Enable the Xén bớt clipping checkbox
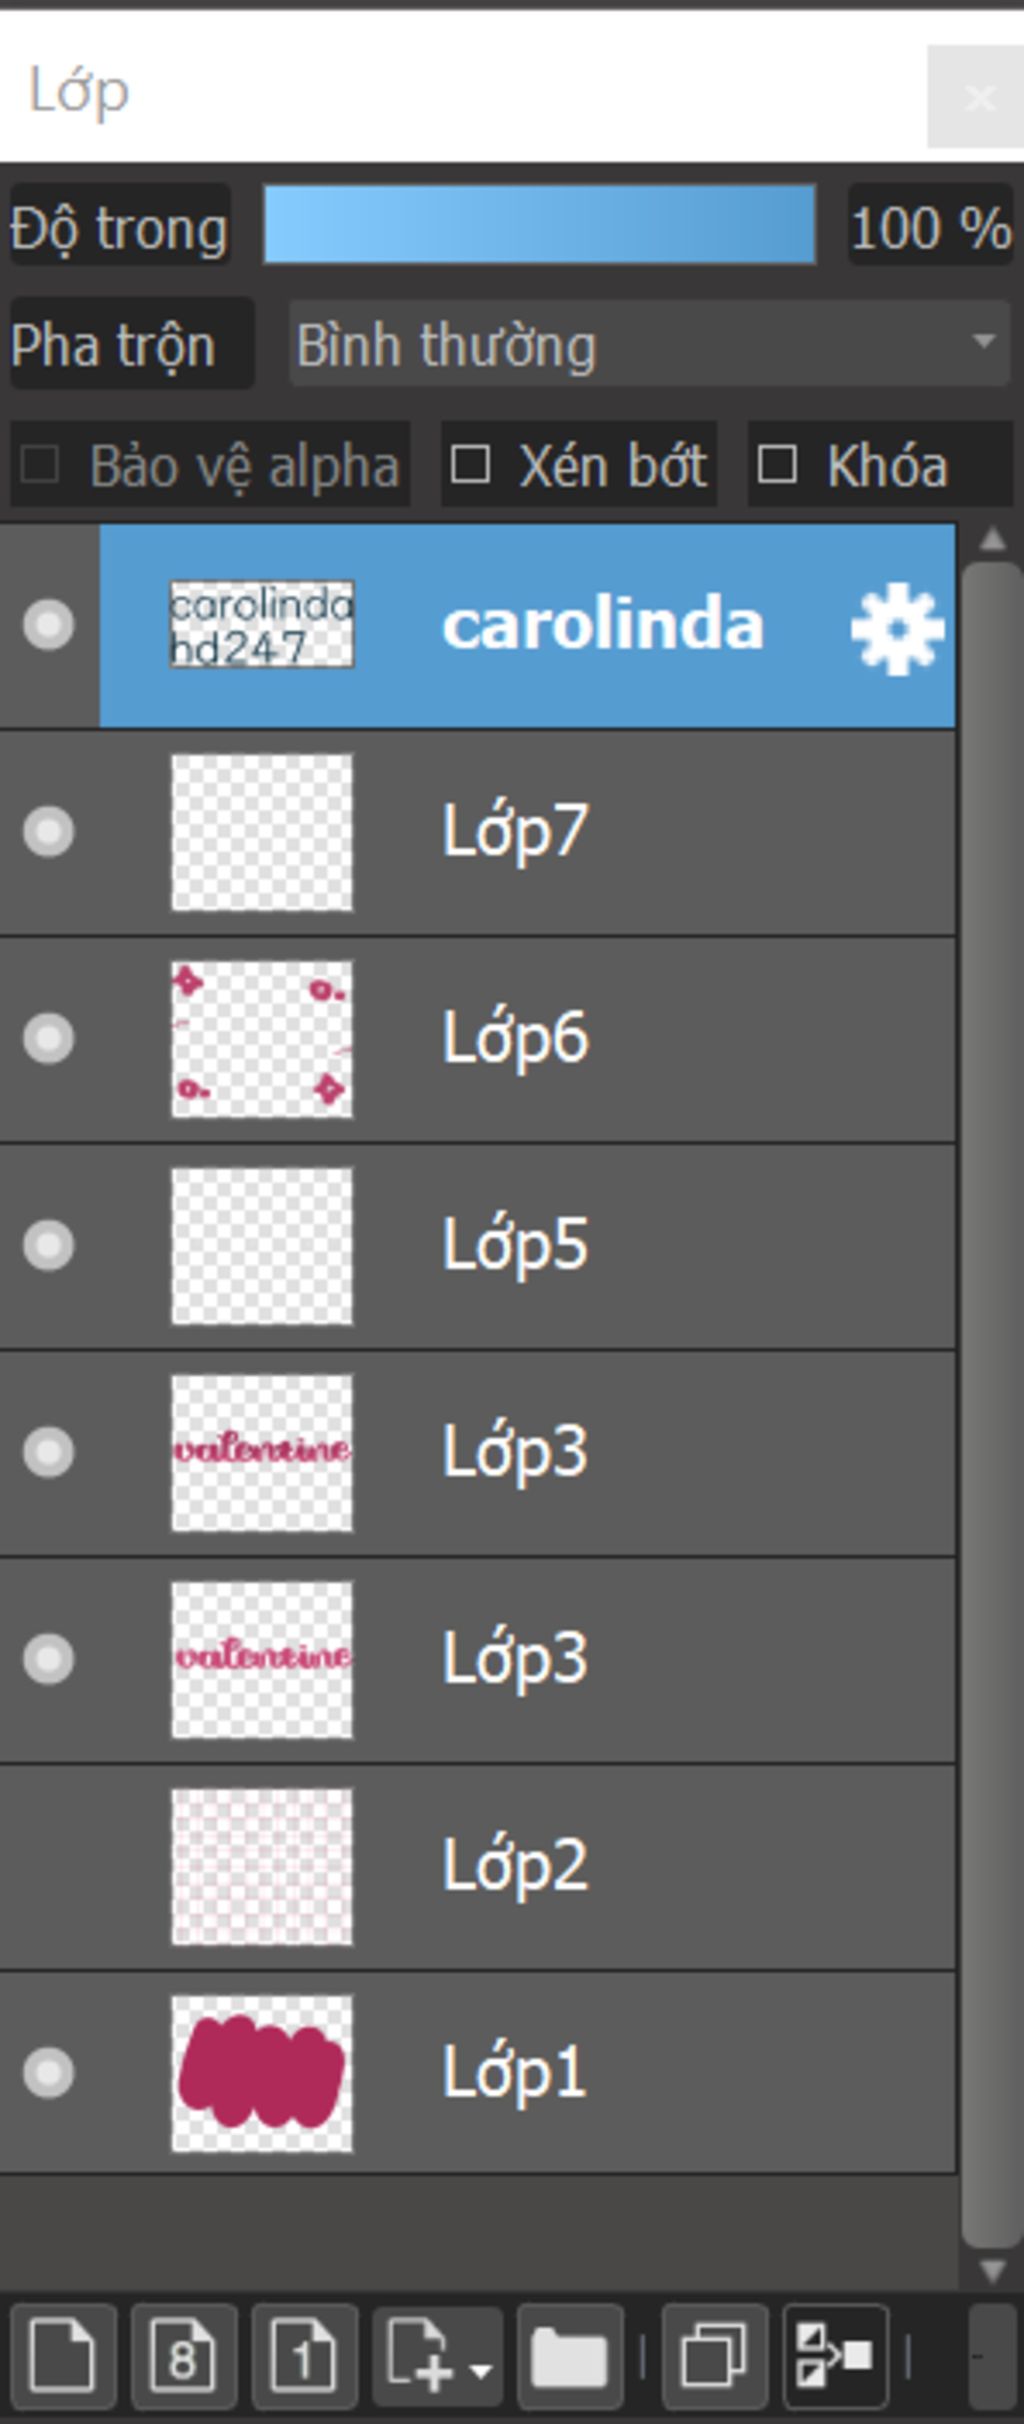Image resolution: width=1024 pixels, height=2424 pixels. tap(471, 465)
